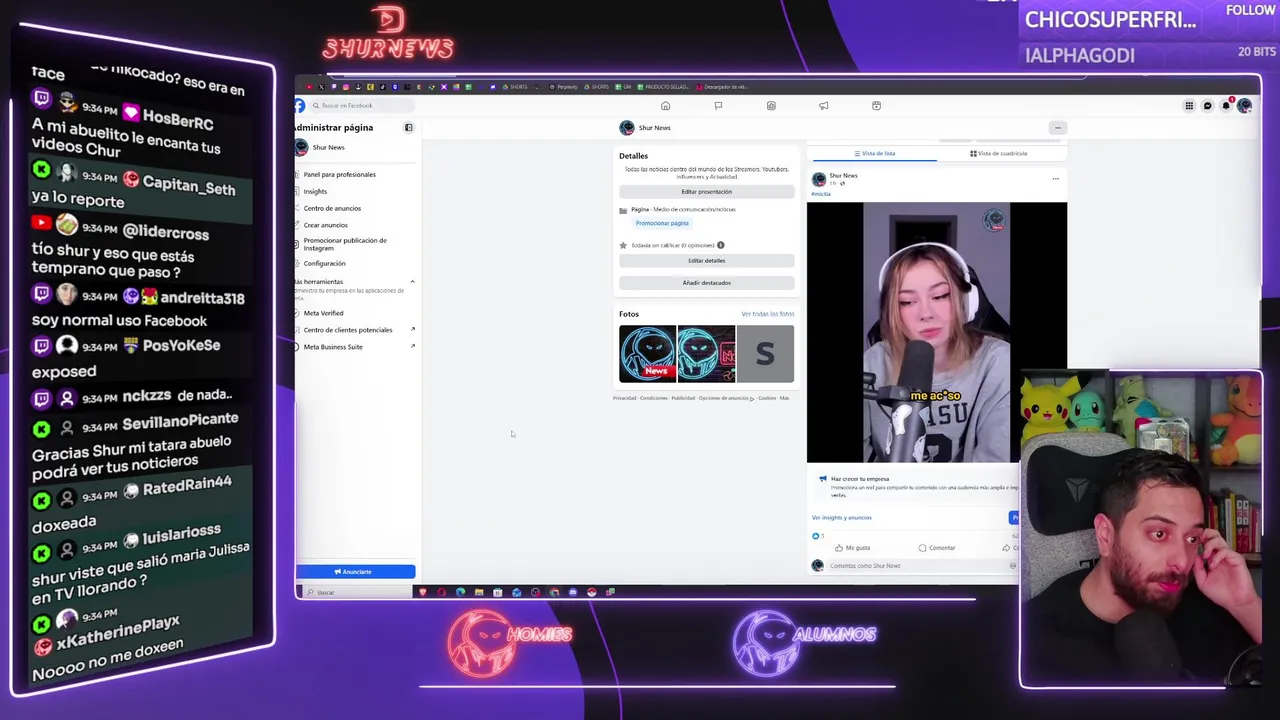This screenshot has height=720, width=1280.
Task: Click the '#mictia' hashtag in the post
Action: click(821, 193)
